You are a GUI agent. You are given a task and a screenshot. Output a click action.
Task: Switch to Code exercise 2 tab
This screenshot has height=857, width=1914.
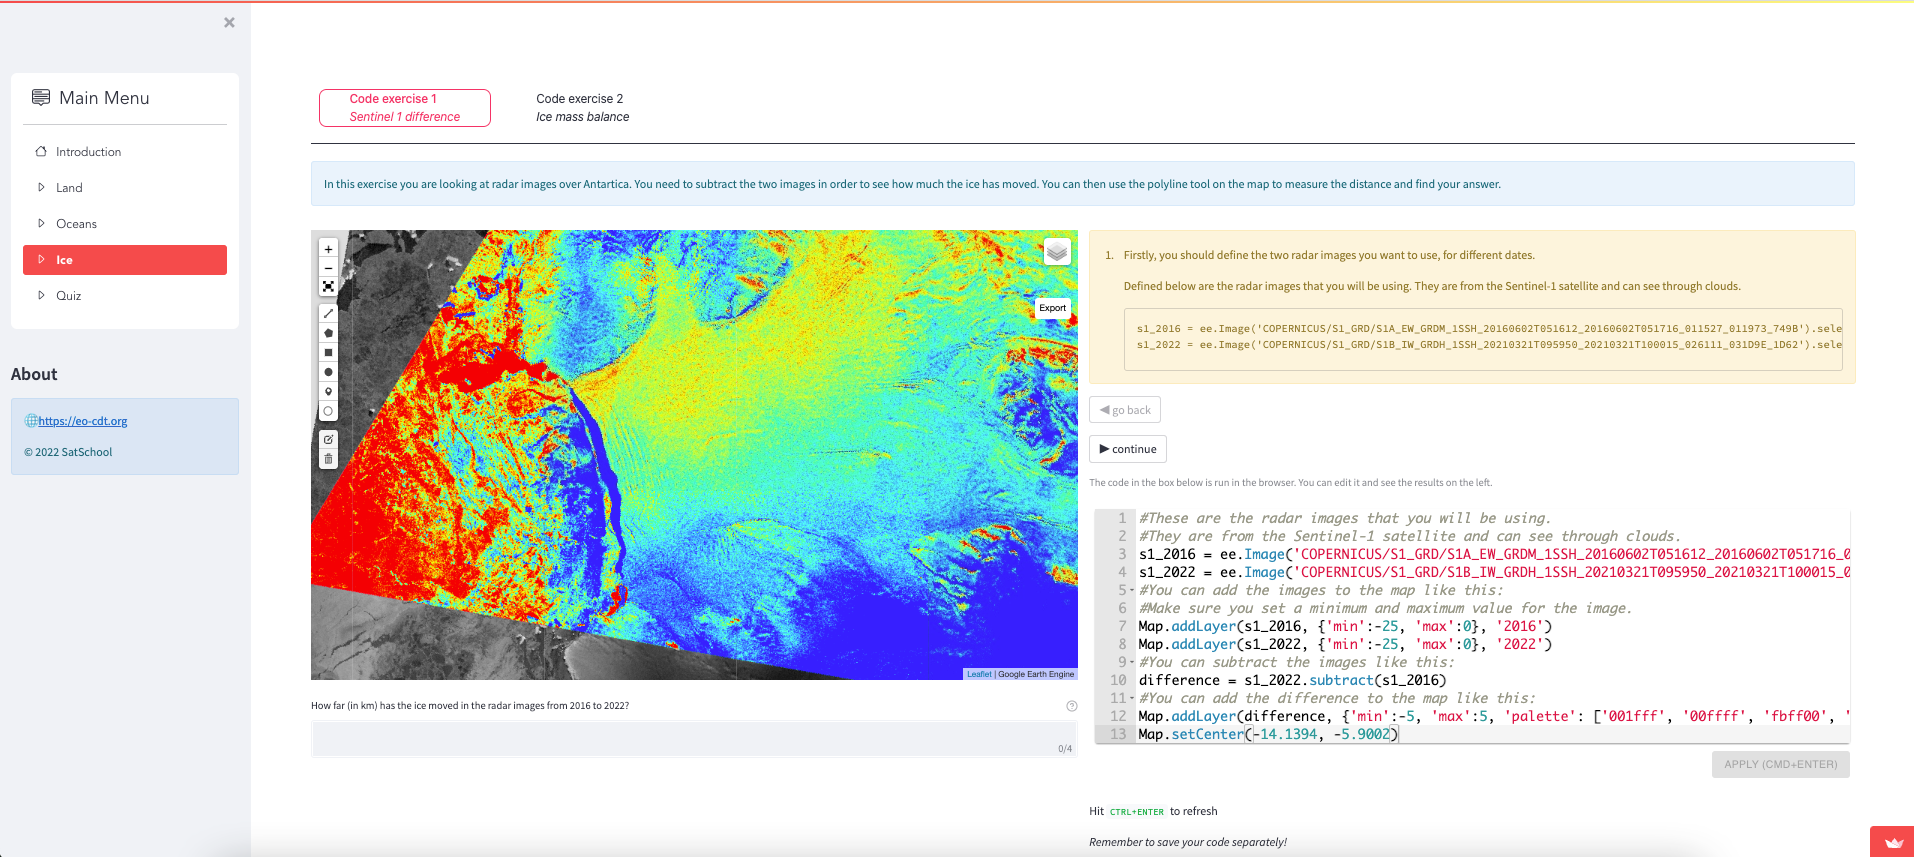pyautogui.click(x=582, y=108)
